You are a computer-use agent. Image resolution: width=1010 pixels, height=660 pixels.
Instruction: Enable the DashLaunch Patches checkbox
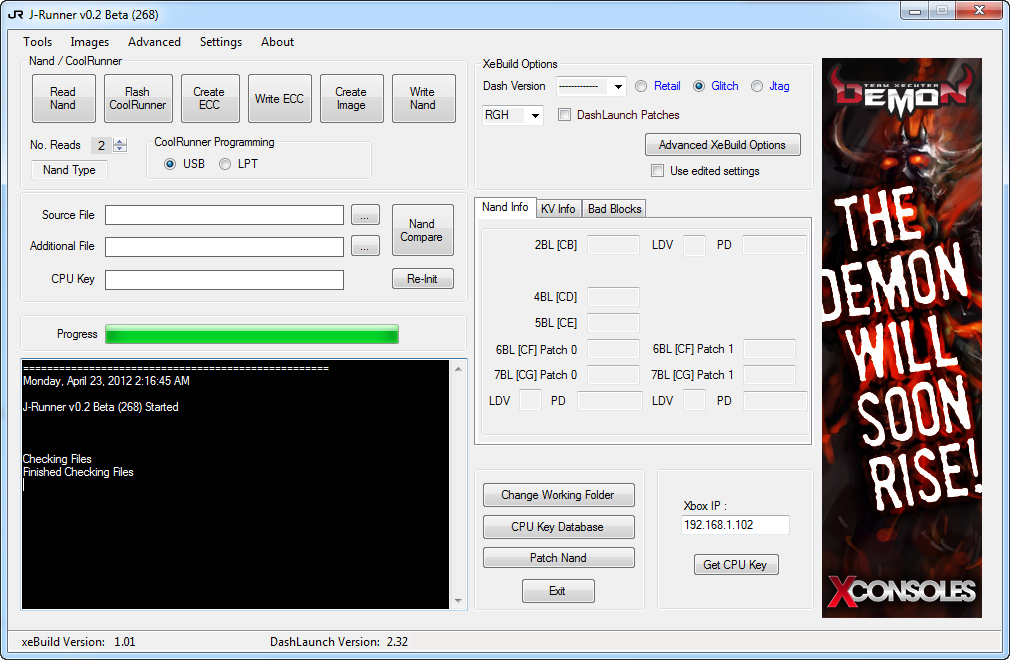(565, 115)
